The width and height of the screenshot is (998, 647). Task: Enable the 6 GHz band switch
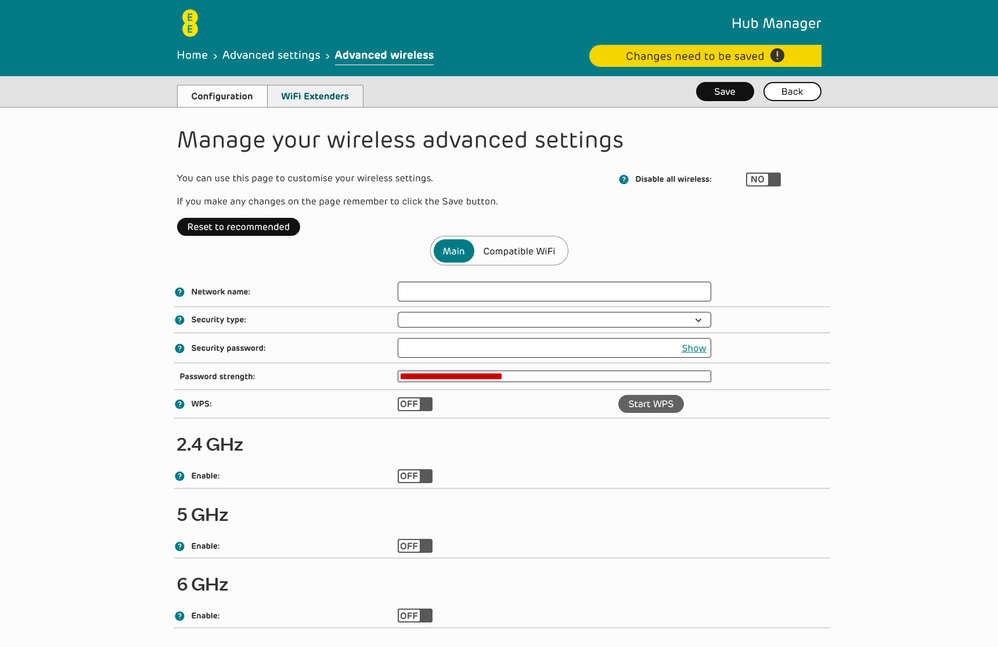coord(415,616)
